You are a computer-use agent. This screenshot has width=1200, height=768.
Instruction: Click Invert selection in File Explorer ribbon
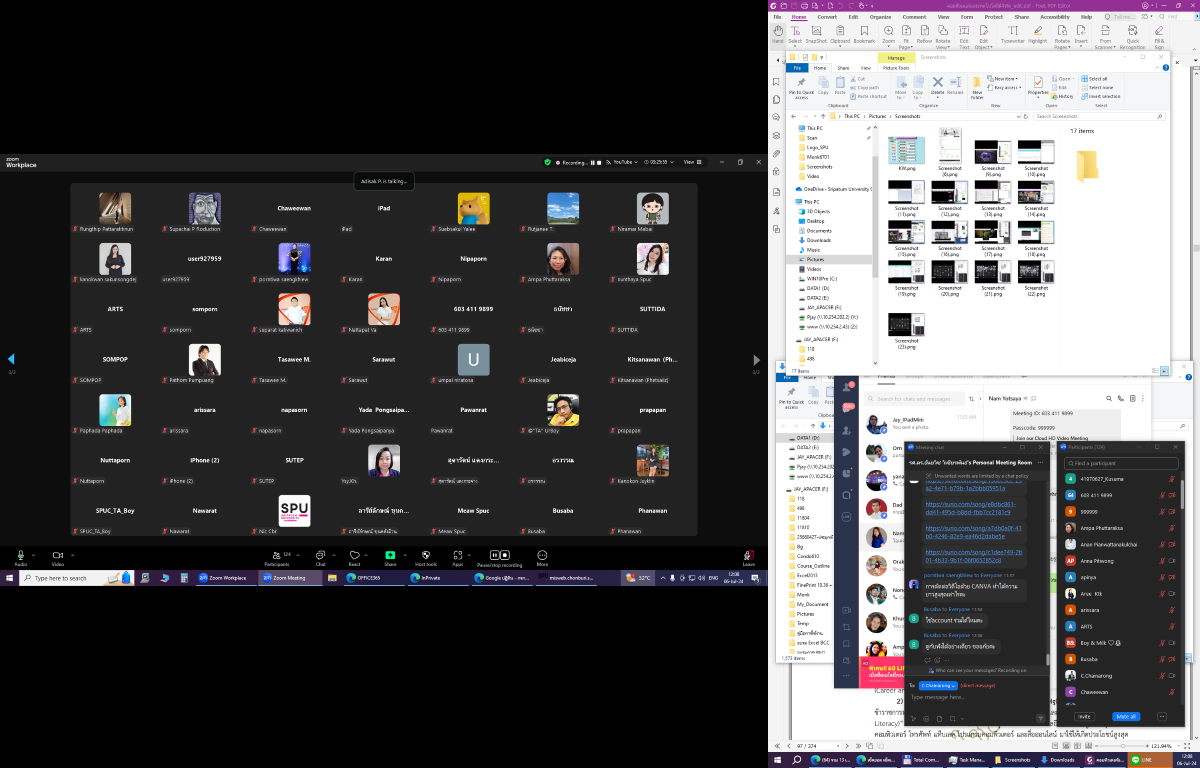(x=1101, y=96)
